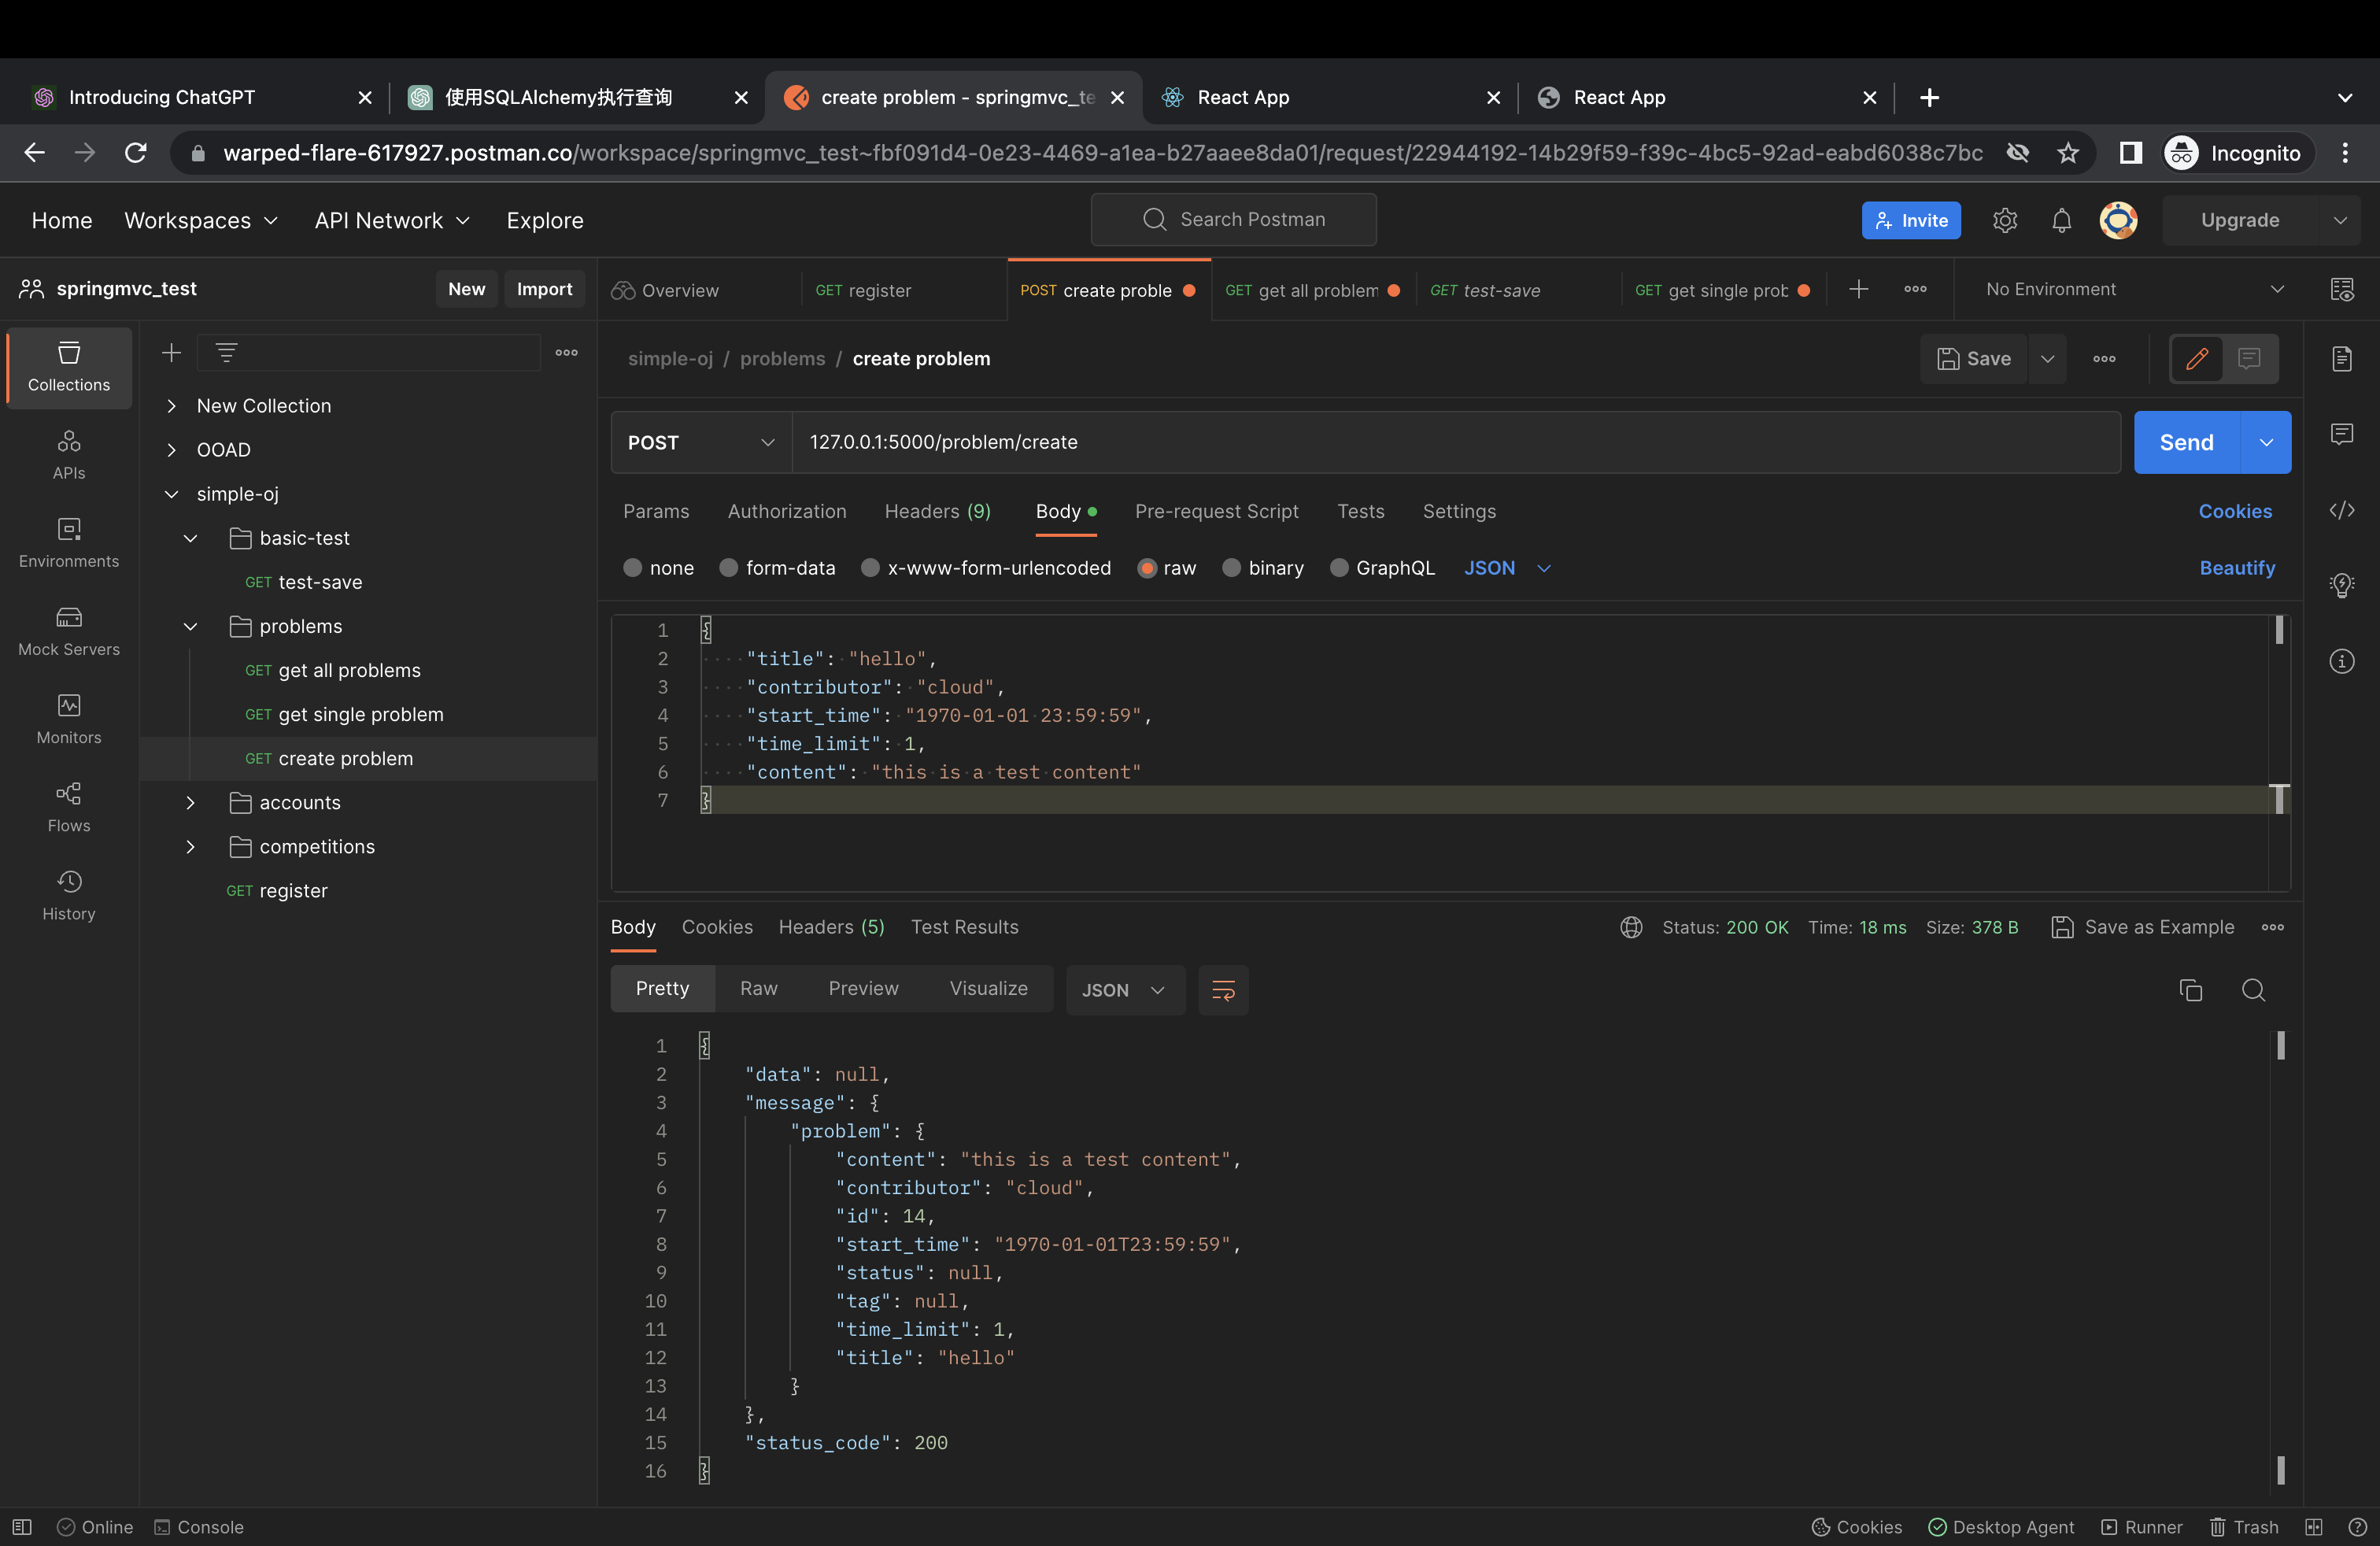Screen dimensions: 2380x1546
Task: Click the filter icon in collections sidebar
Action: coord(226,353)
